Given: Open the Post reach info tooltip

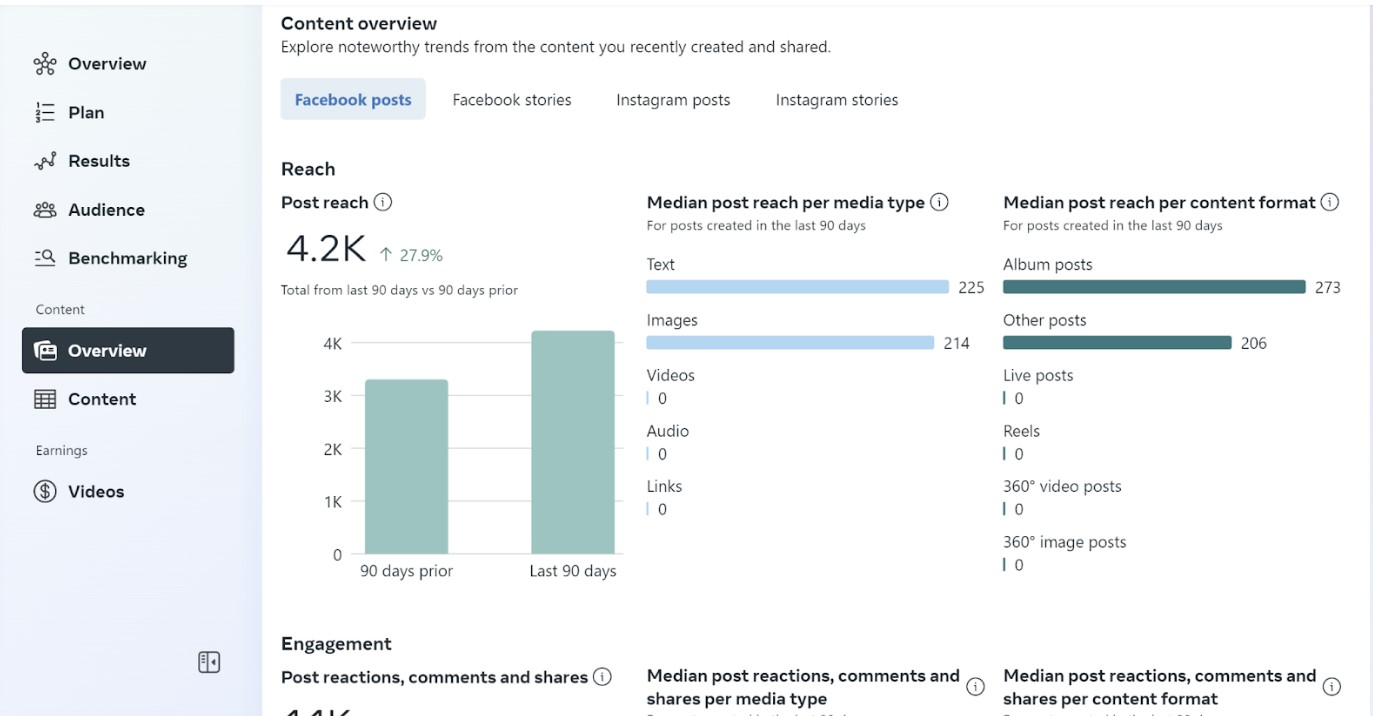Looking at the screenshot, I should (383, 202).
